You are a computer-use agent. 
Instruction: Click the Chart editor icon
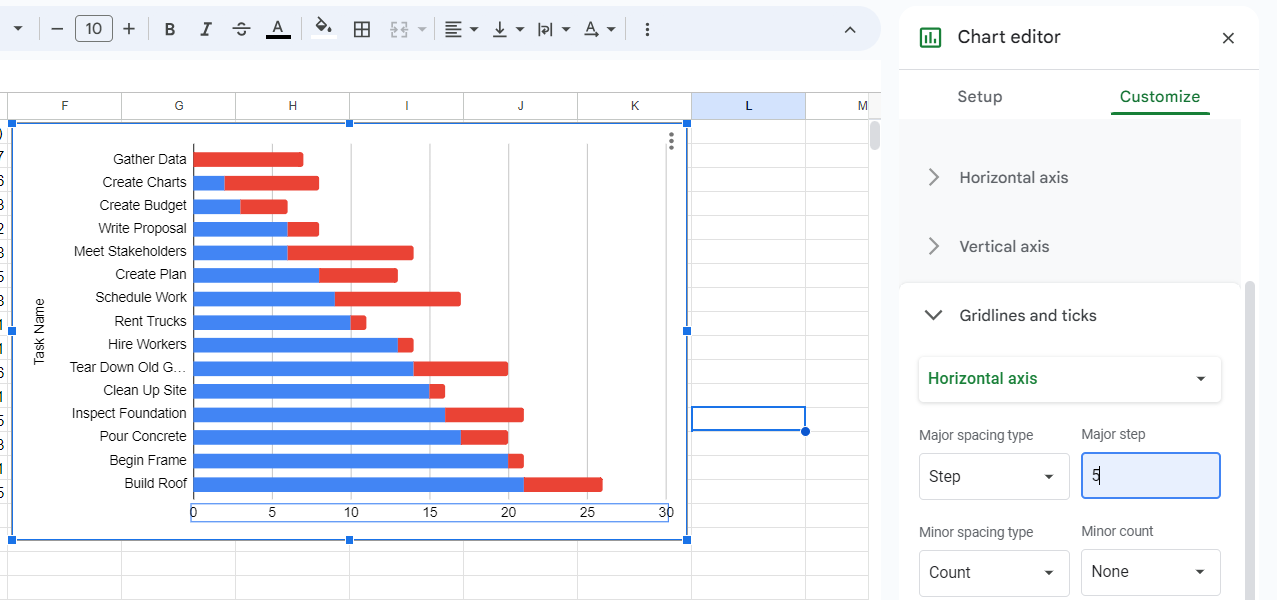coord(930,37)
